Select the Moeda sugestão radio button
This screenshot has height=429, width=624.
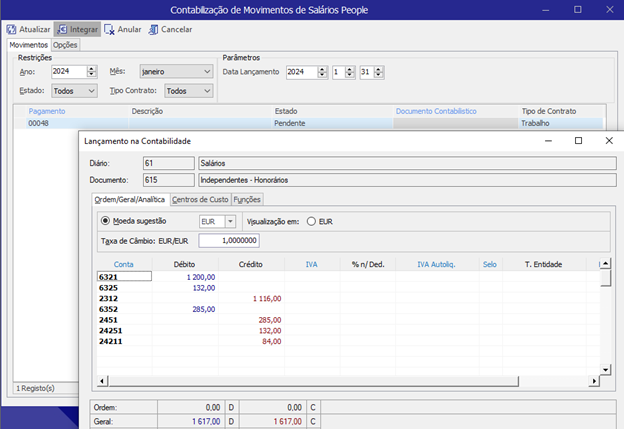click(105, 220)
